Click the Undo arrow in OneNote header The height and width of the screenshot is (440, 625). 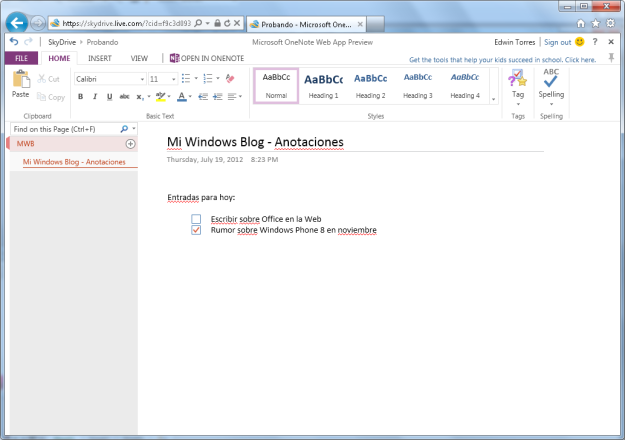14,41
